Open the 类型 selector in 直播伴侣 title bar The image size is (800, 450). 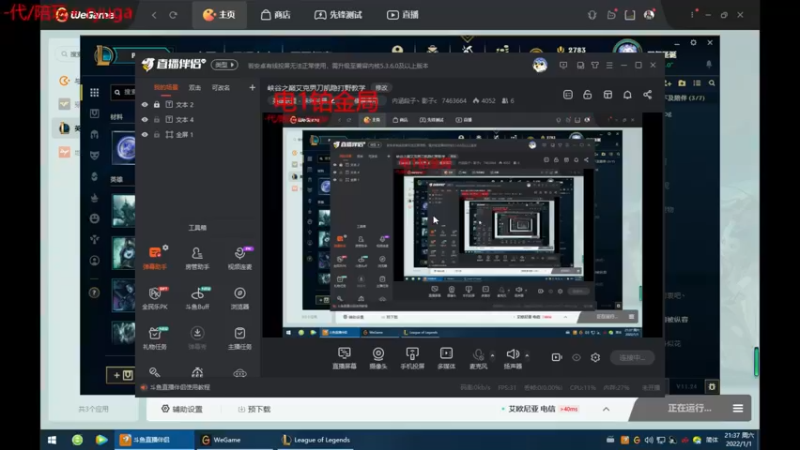tap(224, 65)
